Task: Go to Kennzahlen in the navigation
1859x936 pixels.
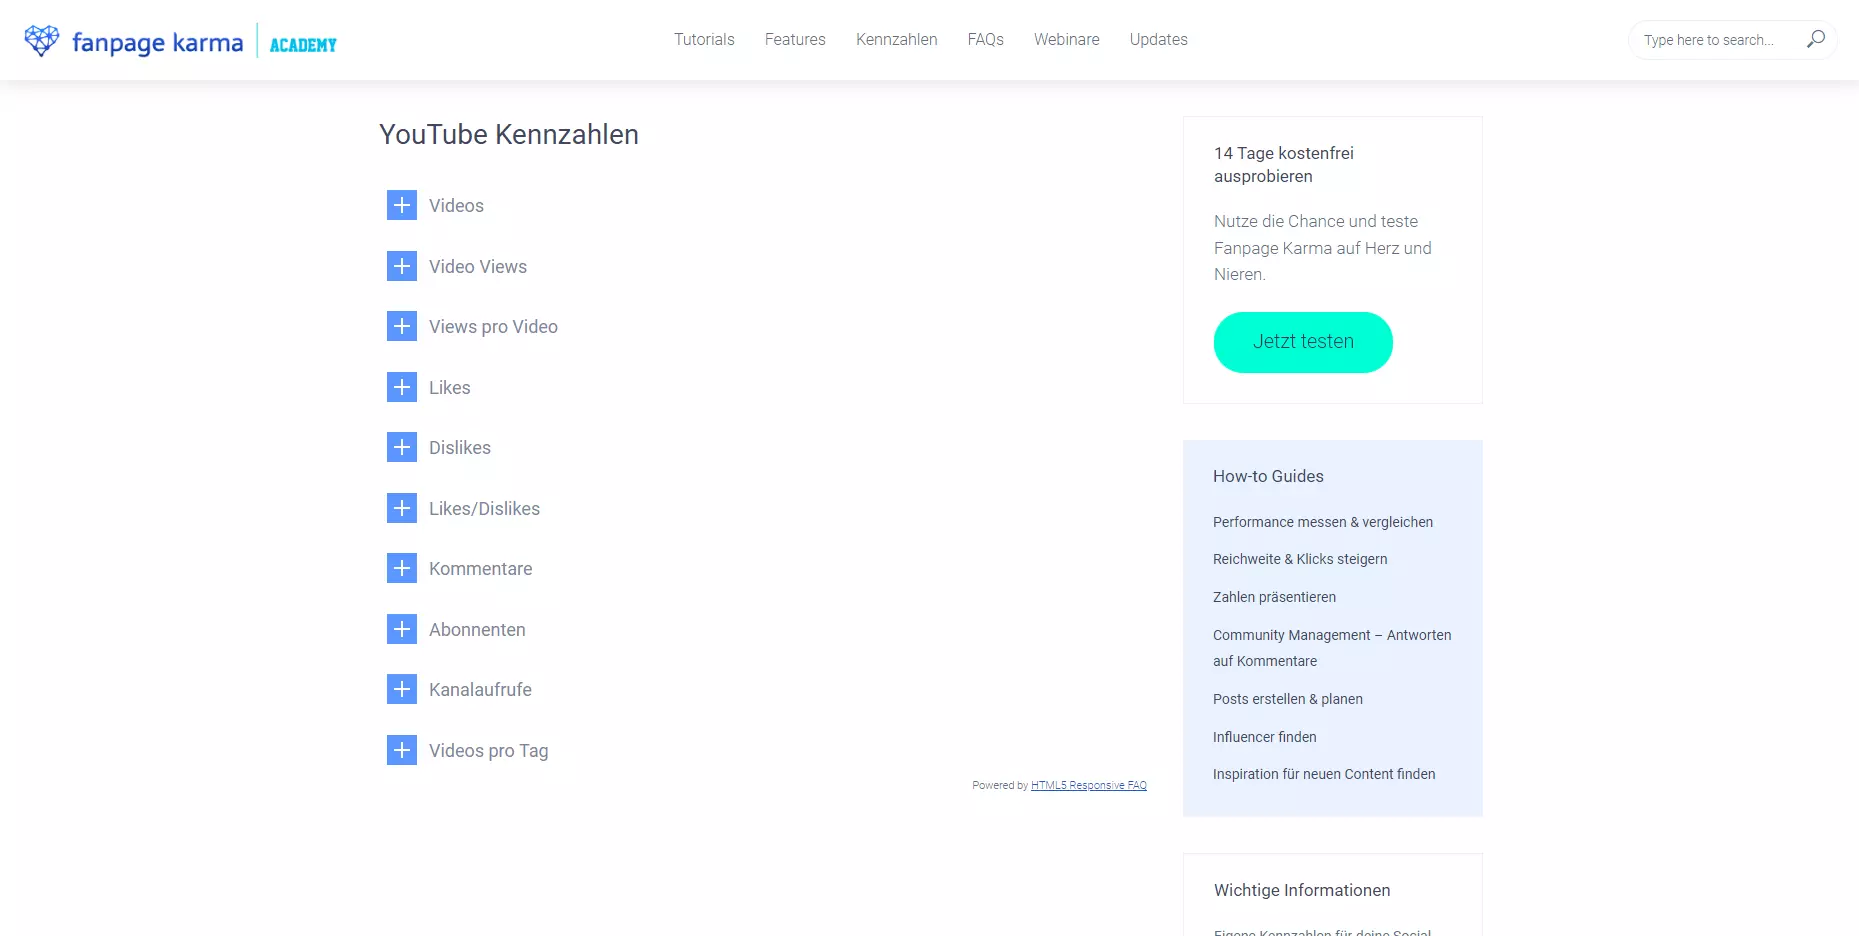Action: point(897,39)
